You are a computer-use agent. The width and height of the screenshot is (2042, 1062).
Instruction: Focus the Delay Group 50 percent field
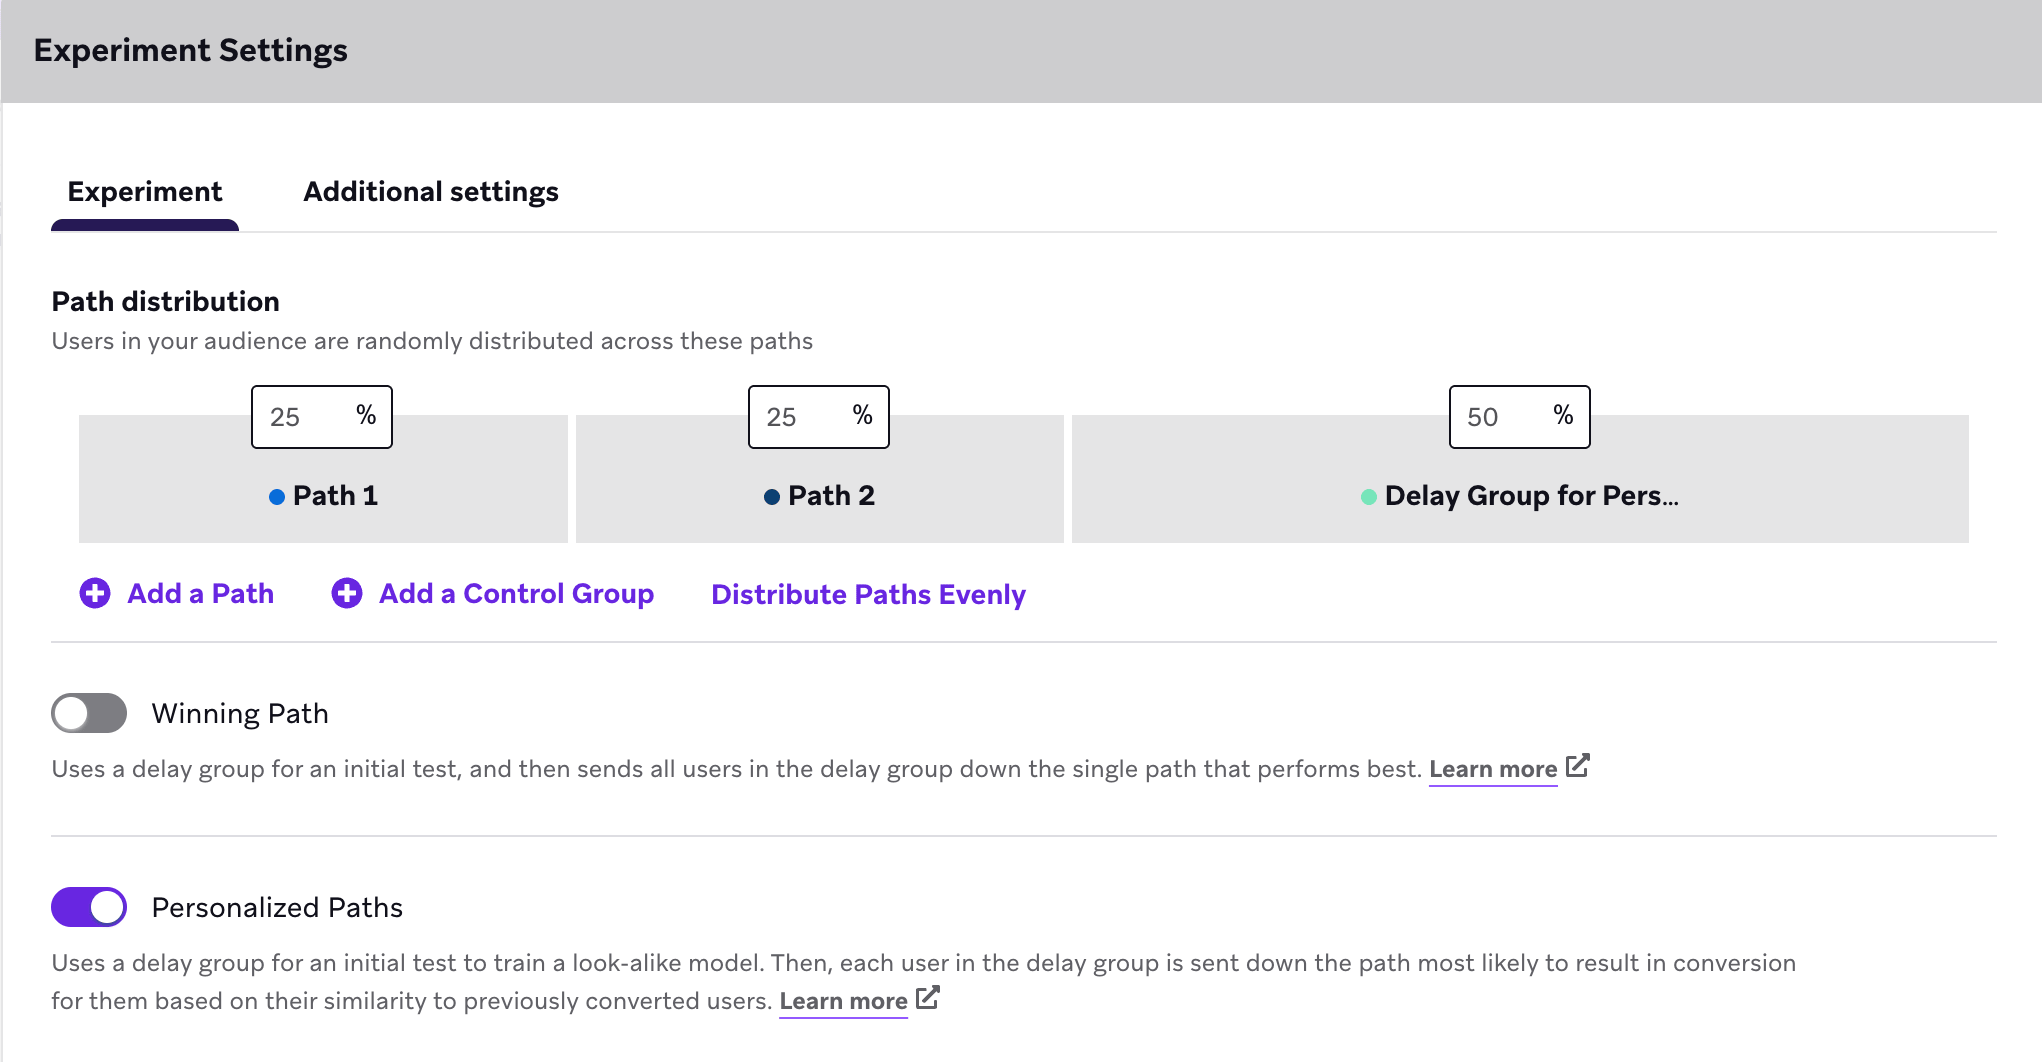[x=1520, y=417]
